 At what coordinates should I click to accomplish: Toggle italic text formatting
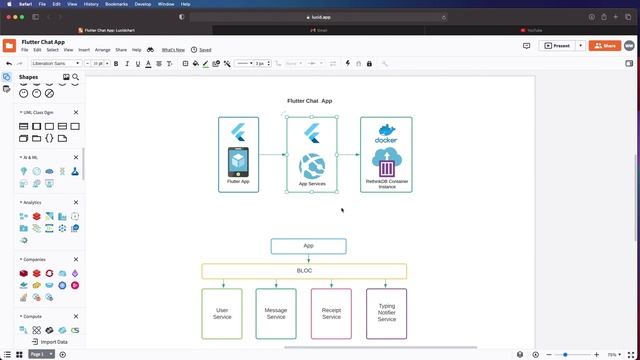pos(127,64)
